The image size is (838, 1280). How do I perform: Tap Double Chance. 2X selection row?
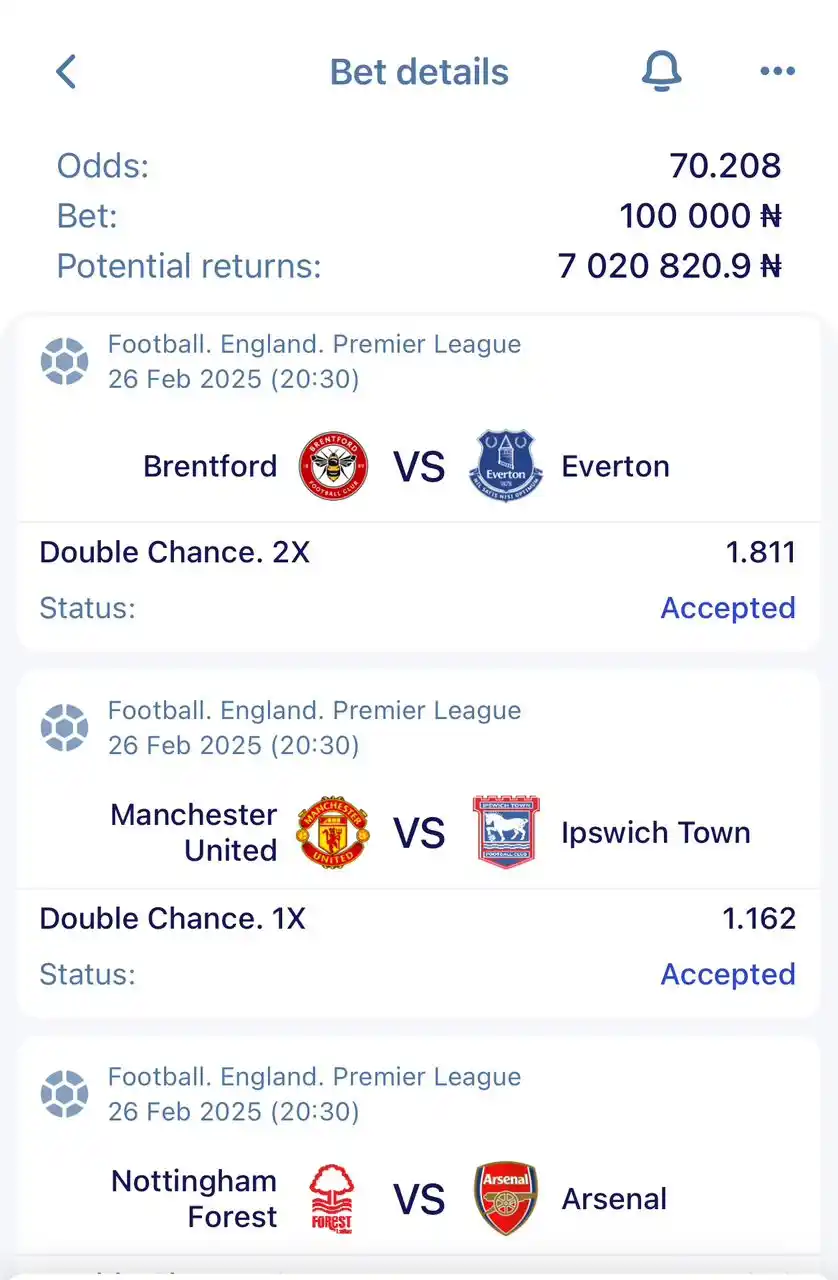point(418,552)
